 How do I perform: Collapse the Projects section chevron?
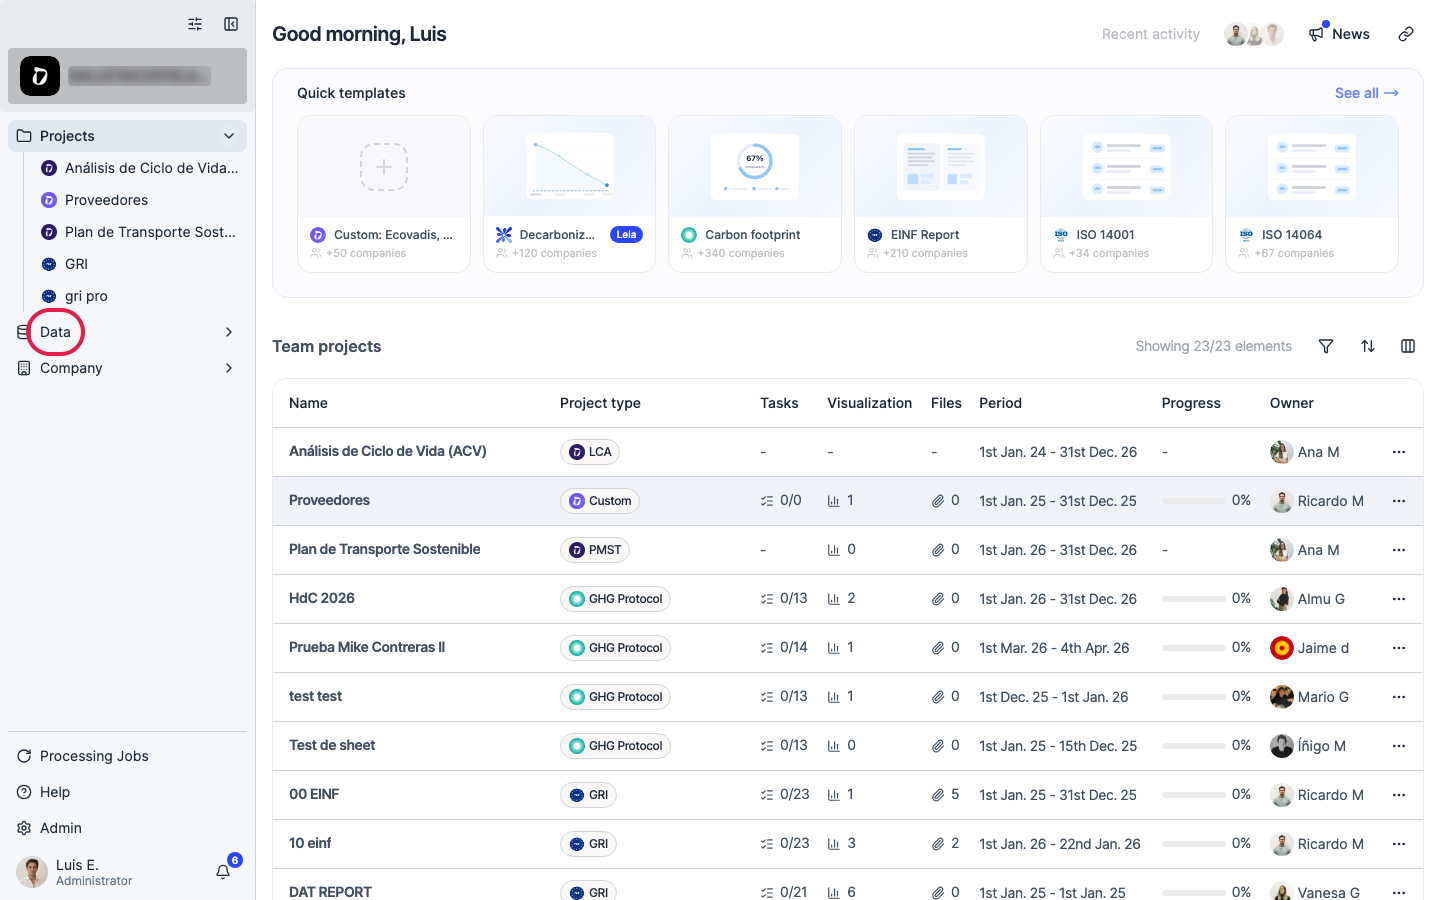tap(229, 136)
